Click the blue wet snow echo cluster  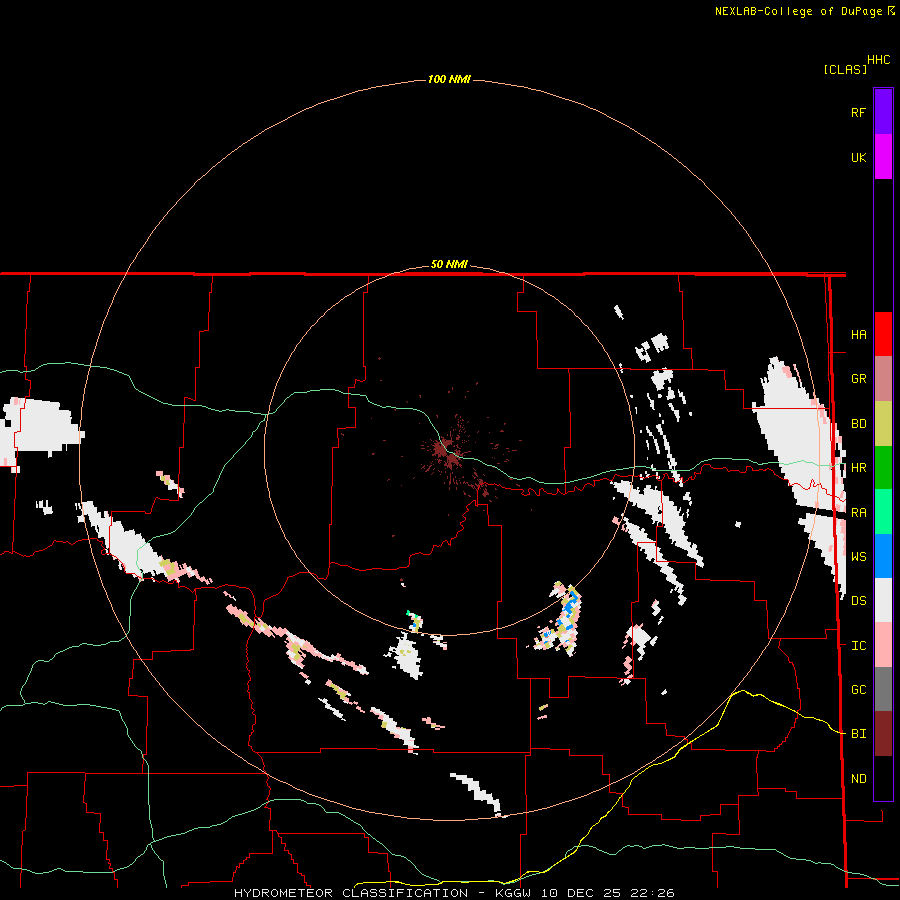pos(568,611)
